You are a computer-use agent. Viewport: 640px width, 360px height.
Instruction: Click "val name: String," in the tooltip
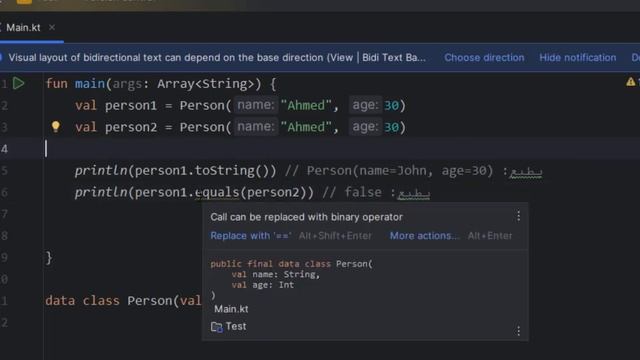pyautogui.click(x=276, y=274)
